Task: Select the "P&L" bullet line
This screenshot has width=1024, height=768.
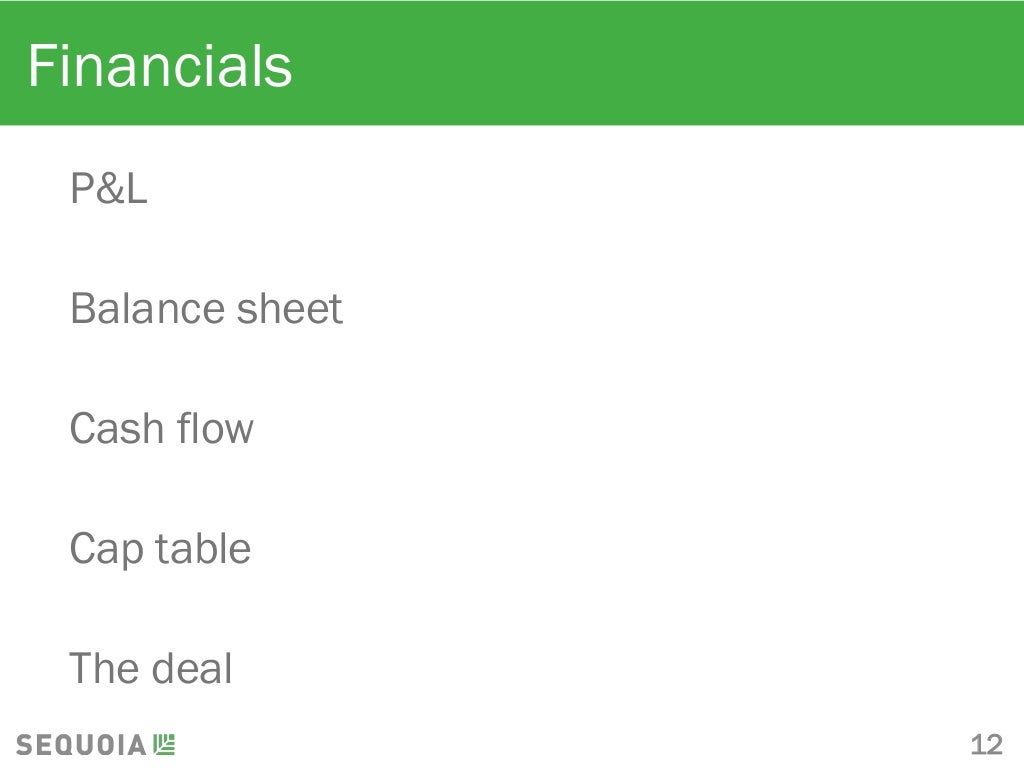Action: click(x=108, y=189)
